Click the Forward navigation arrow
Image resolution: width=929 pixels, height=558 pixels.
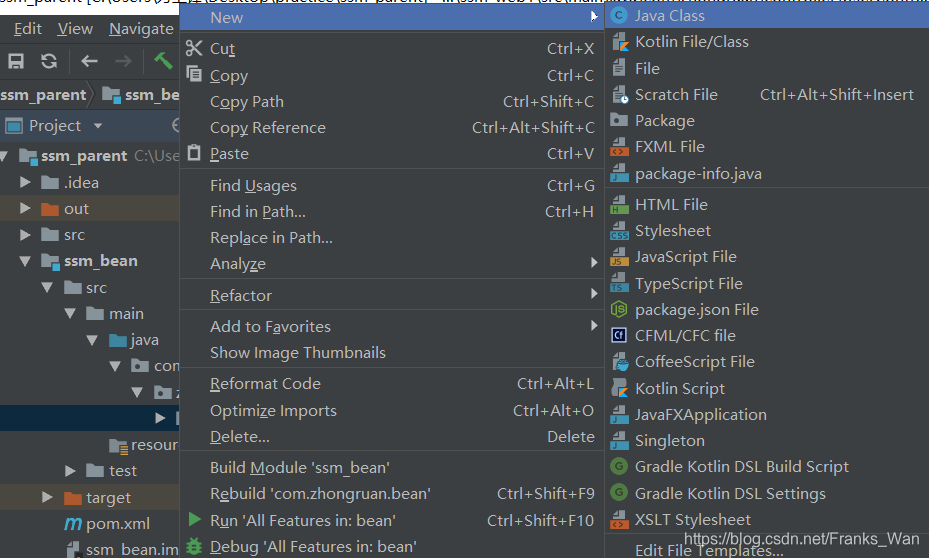pos(123,61)
